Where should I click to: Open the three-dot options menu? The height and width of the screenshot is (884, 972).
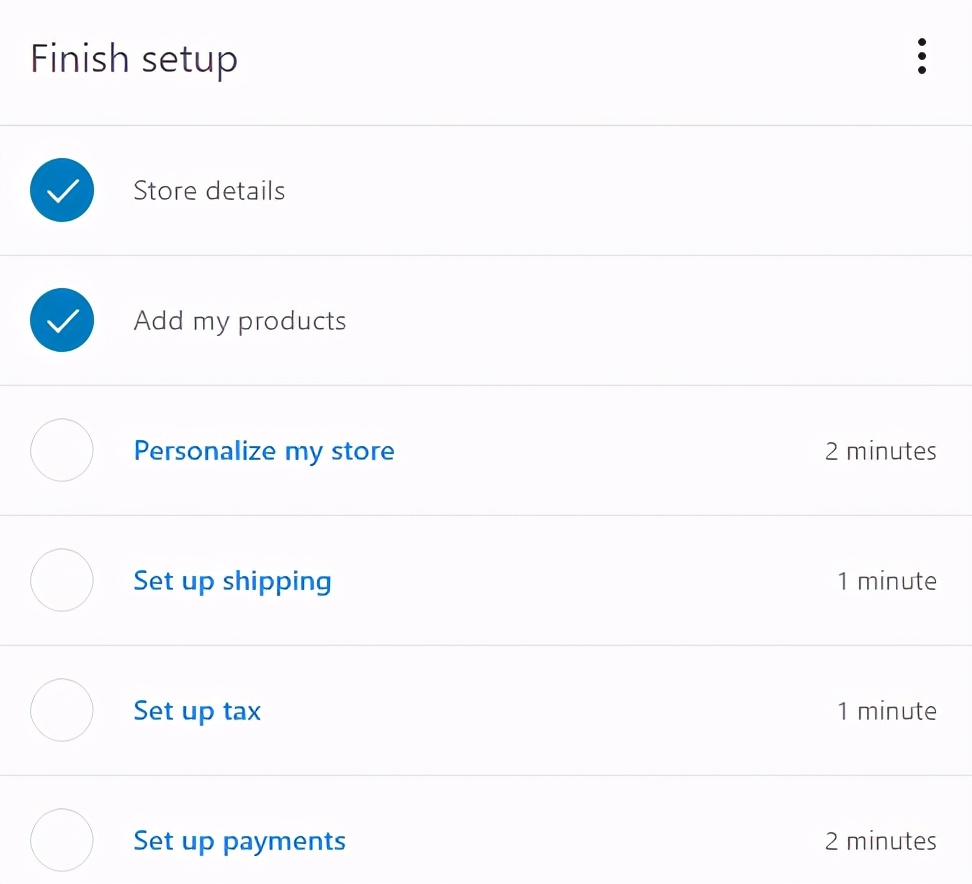(x=921, y=57)
